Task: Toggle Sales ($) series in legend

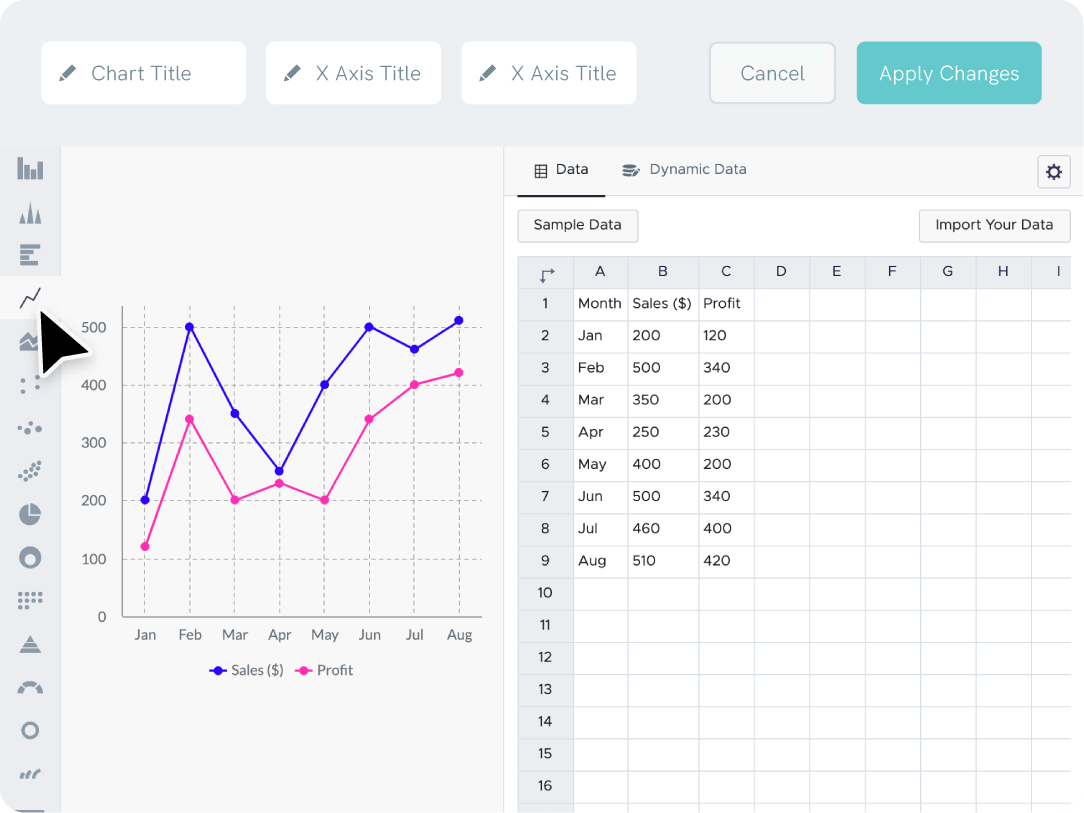Action: (x=246, y=670)
